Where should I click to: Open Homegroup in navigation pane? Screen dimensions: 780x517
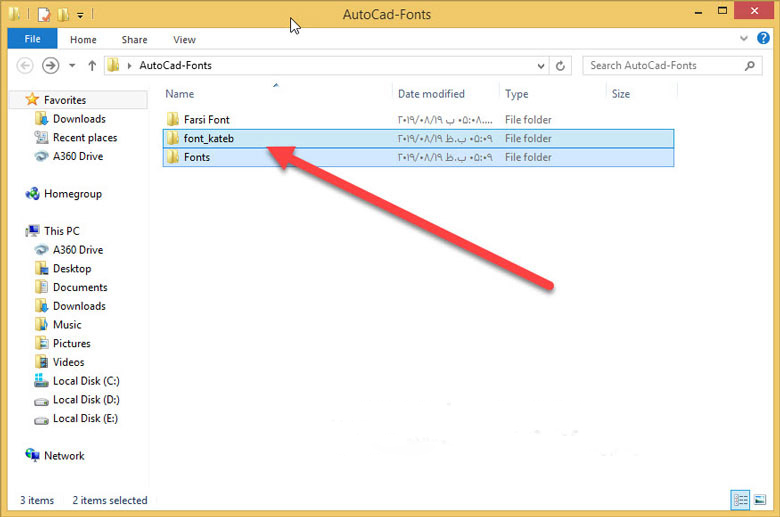(73, 194)
